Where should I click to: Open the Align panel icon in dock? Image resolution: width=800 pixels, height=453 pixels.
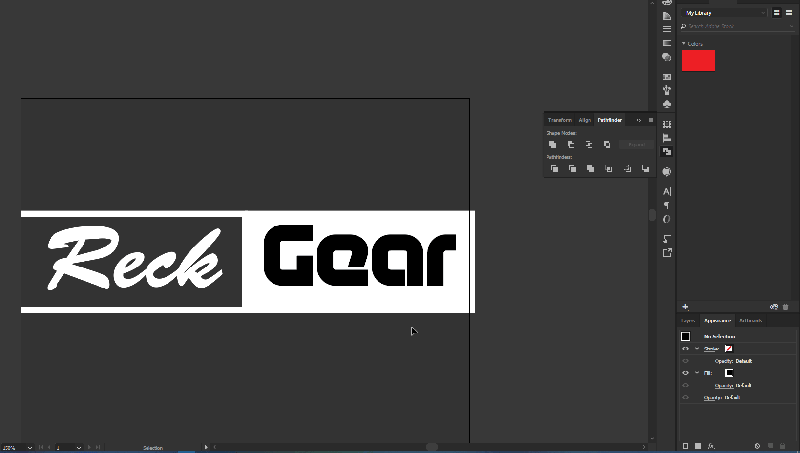click(667, 138)
